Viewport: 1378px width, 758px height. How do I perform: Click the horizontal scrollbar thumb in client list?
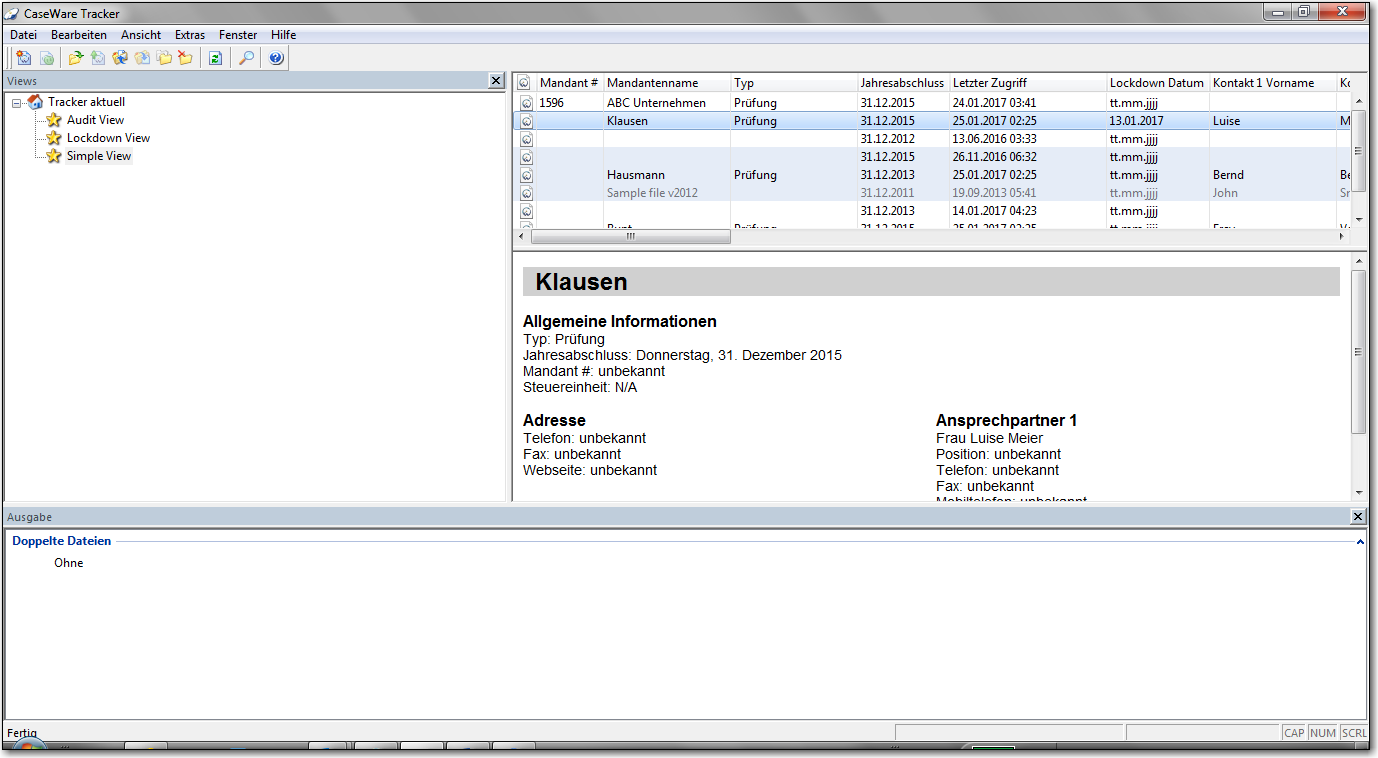(x=630, y=237)
